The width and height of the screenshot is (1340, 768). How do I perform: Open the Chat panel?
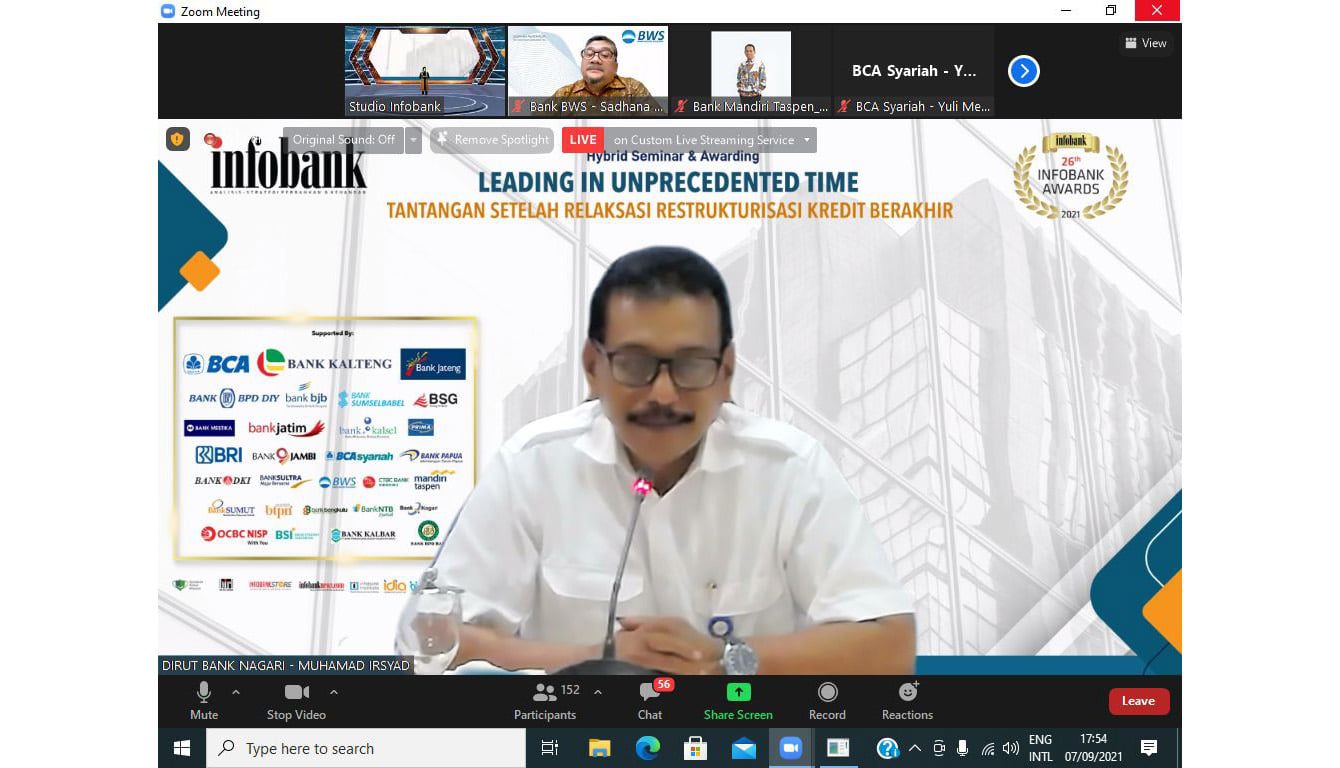click(650, 699)
